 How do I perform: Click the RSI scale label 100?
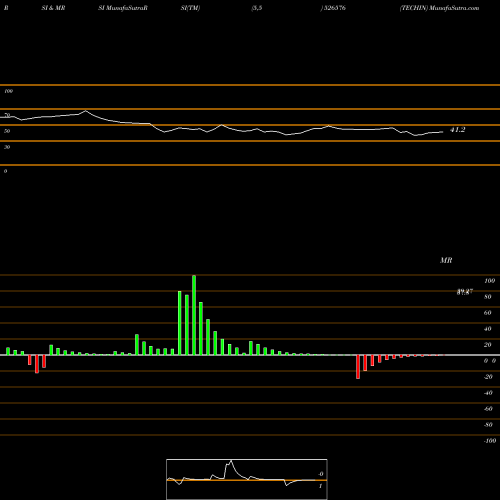[8, 91]
